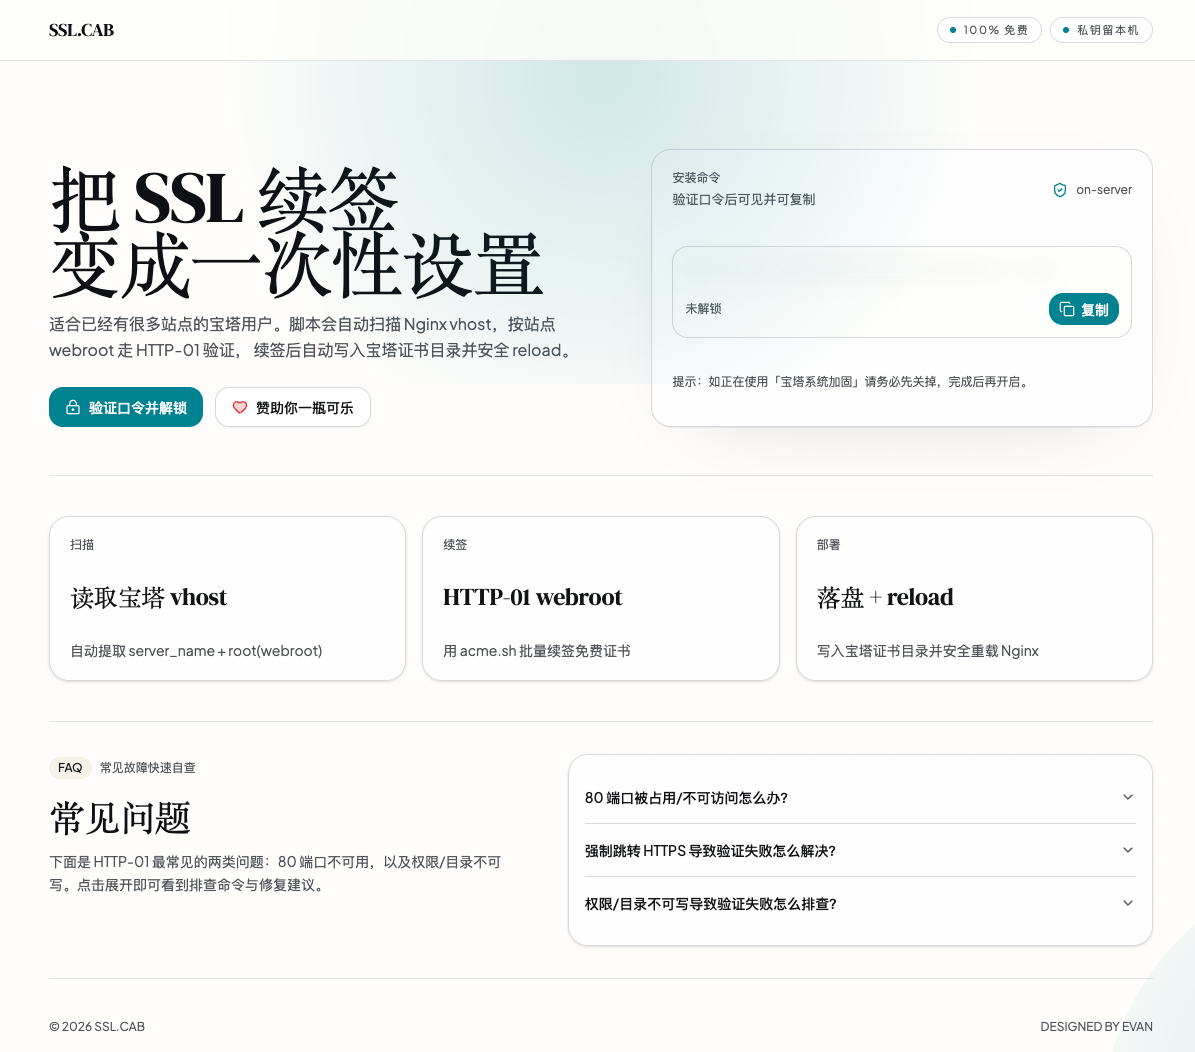Click the heart icon on sponsor button
Image resolution: width=1195 pixels, height=1052 pixels.
coord(240,408)
